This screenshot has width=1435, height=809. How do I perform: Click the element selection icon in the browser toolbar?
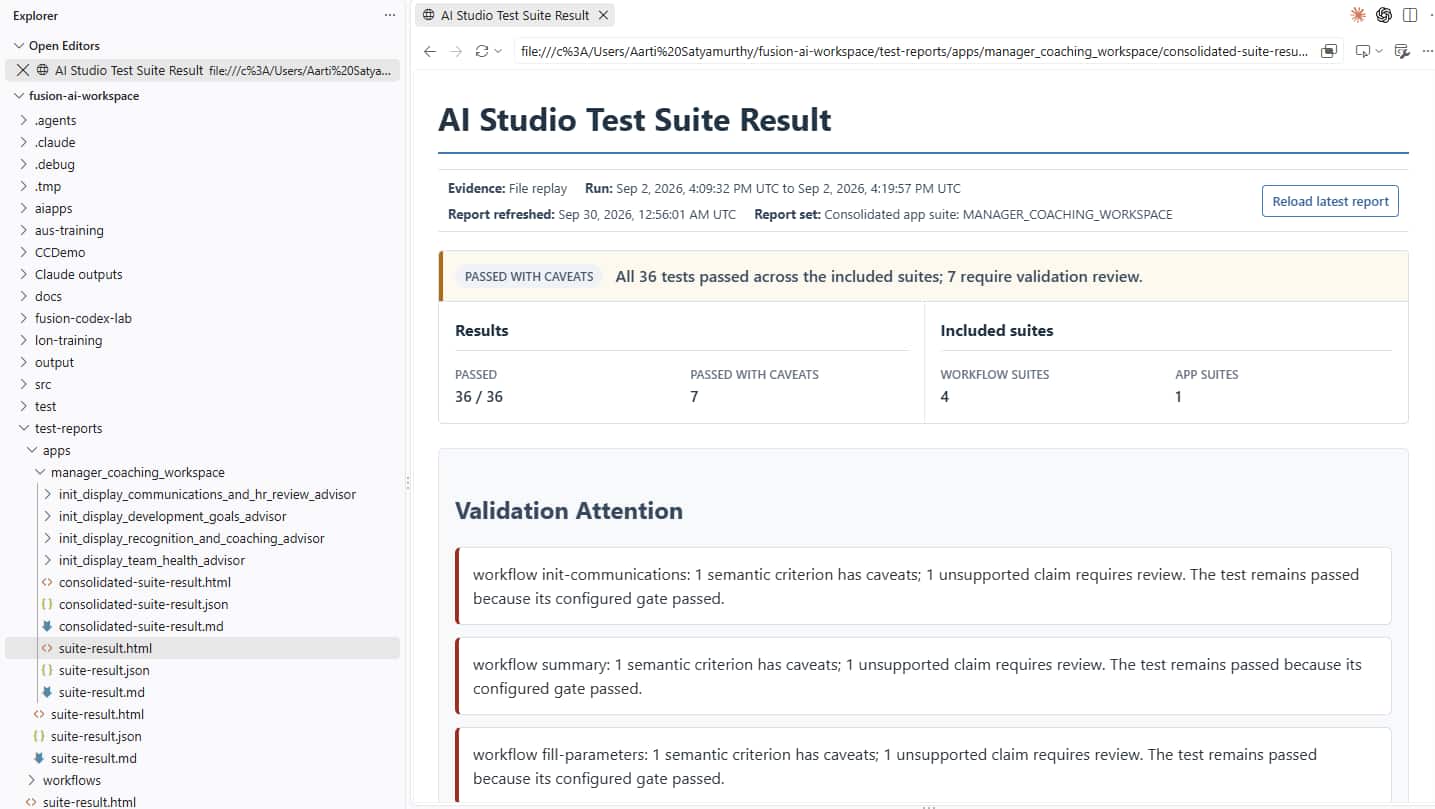[1362, 51]
